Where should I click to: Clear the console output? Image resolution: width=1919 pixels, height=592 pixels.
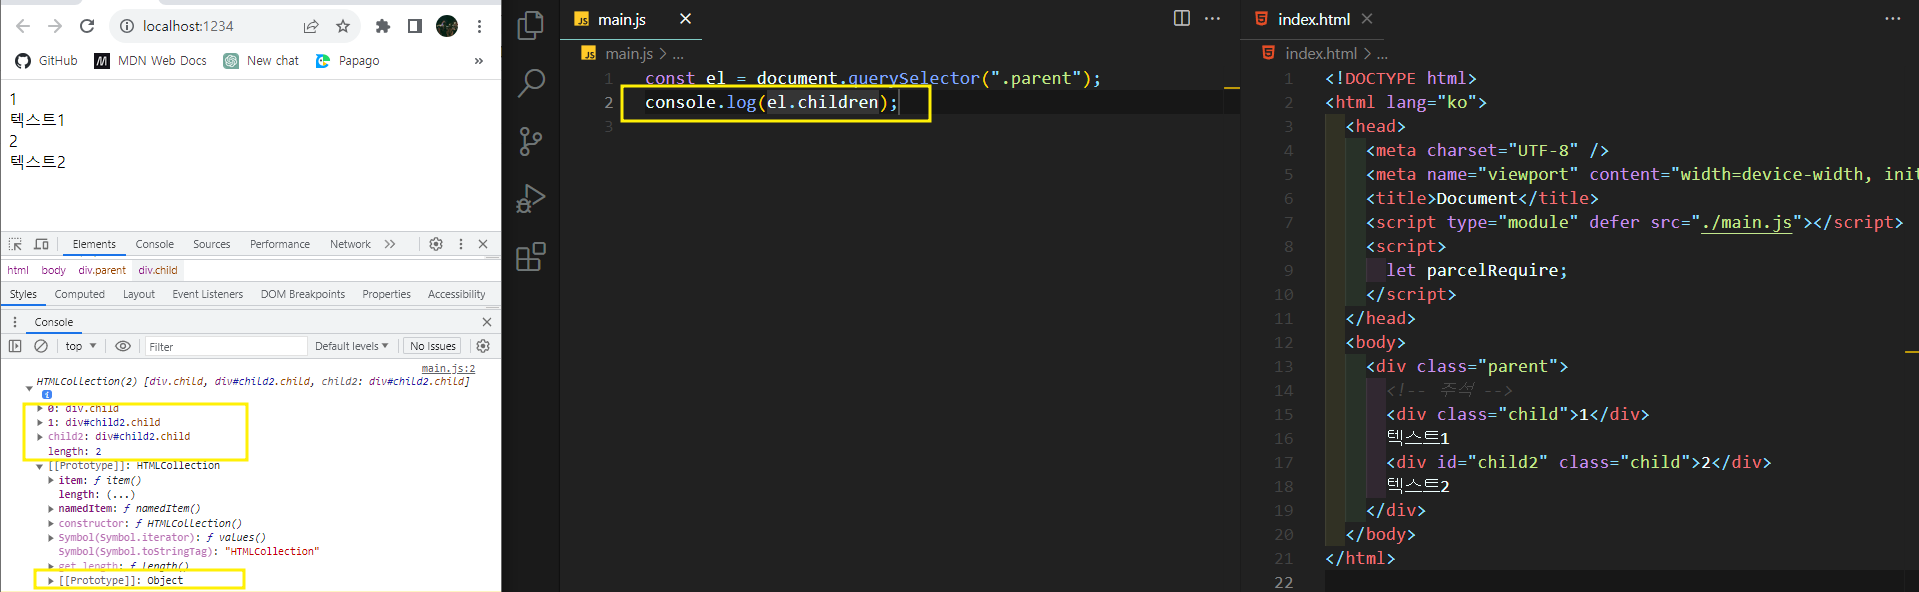[41, 346]
